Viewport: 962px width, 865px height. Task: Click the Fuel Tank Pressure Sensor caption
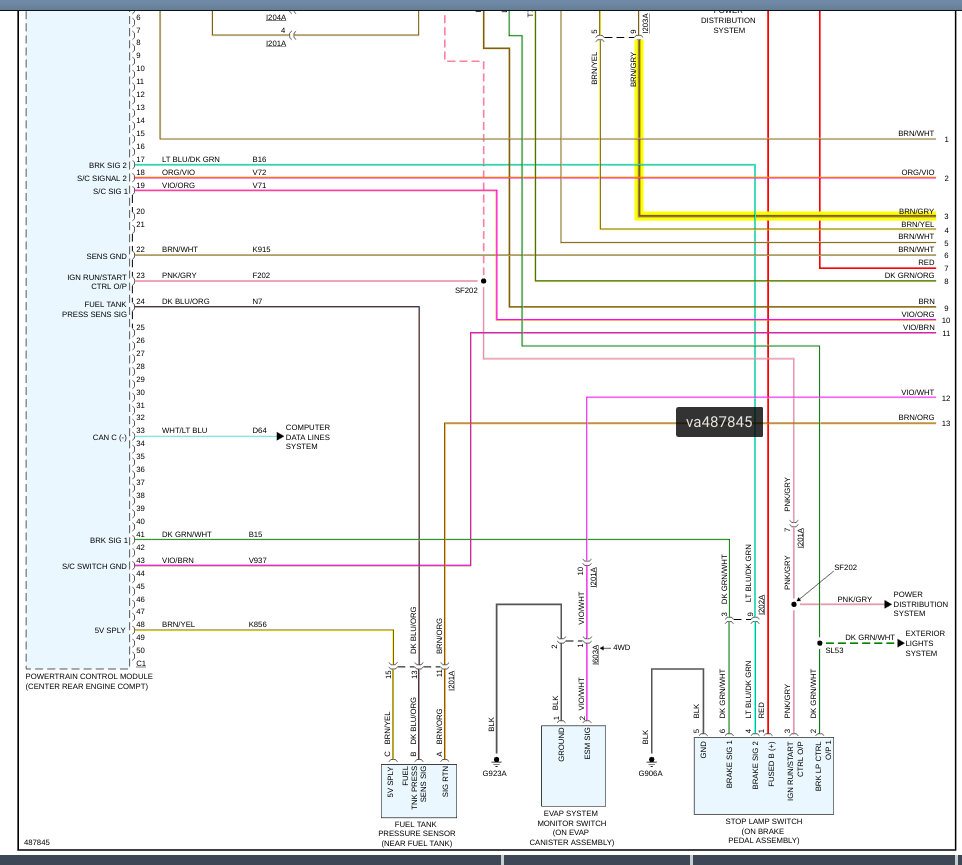(x=417, y=834)
